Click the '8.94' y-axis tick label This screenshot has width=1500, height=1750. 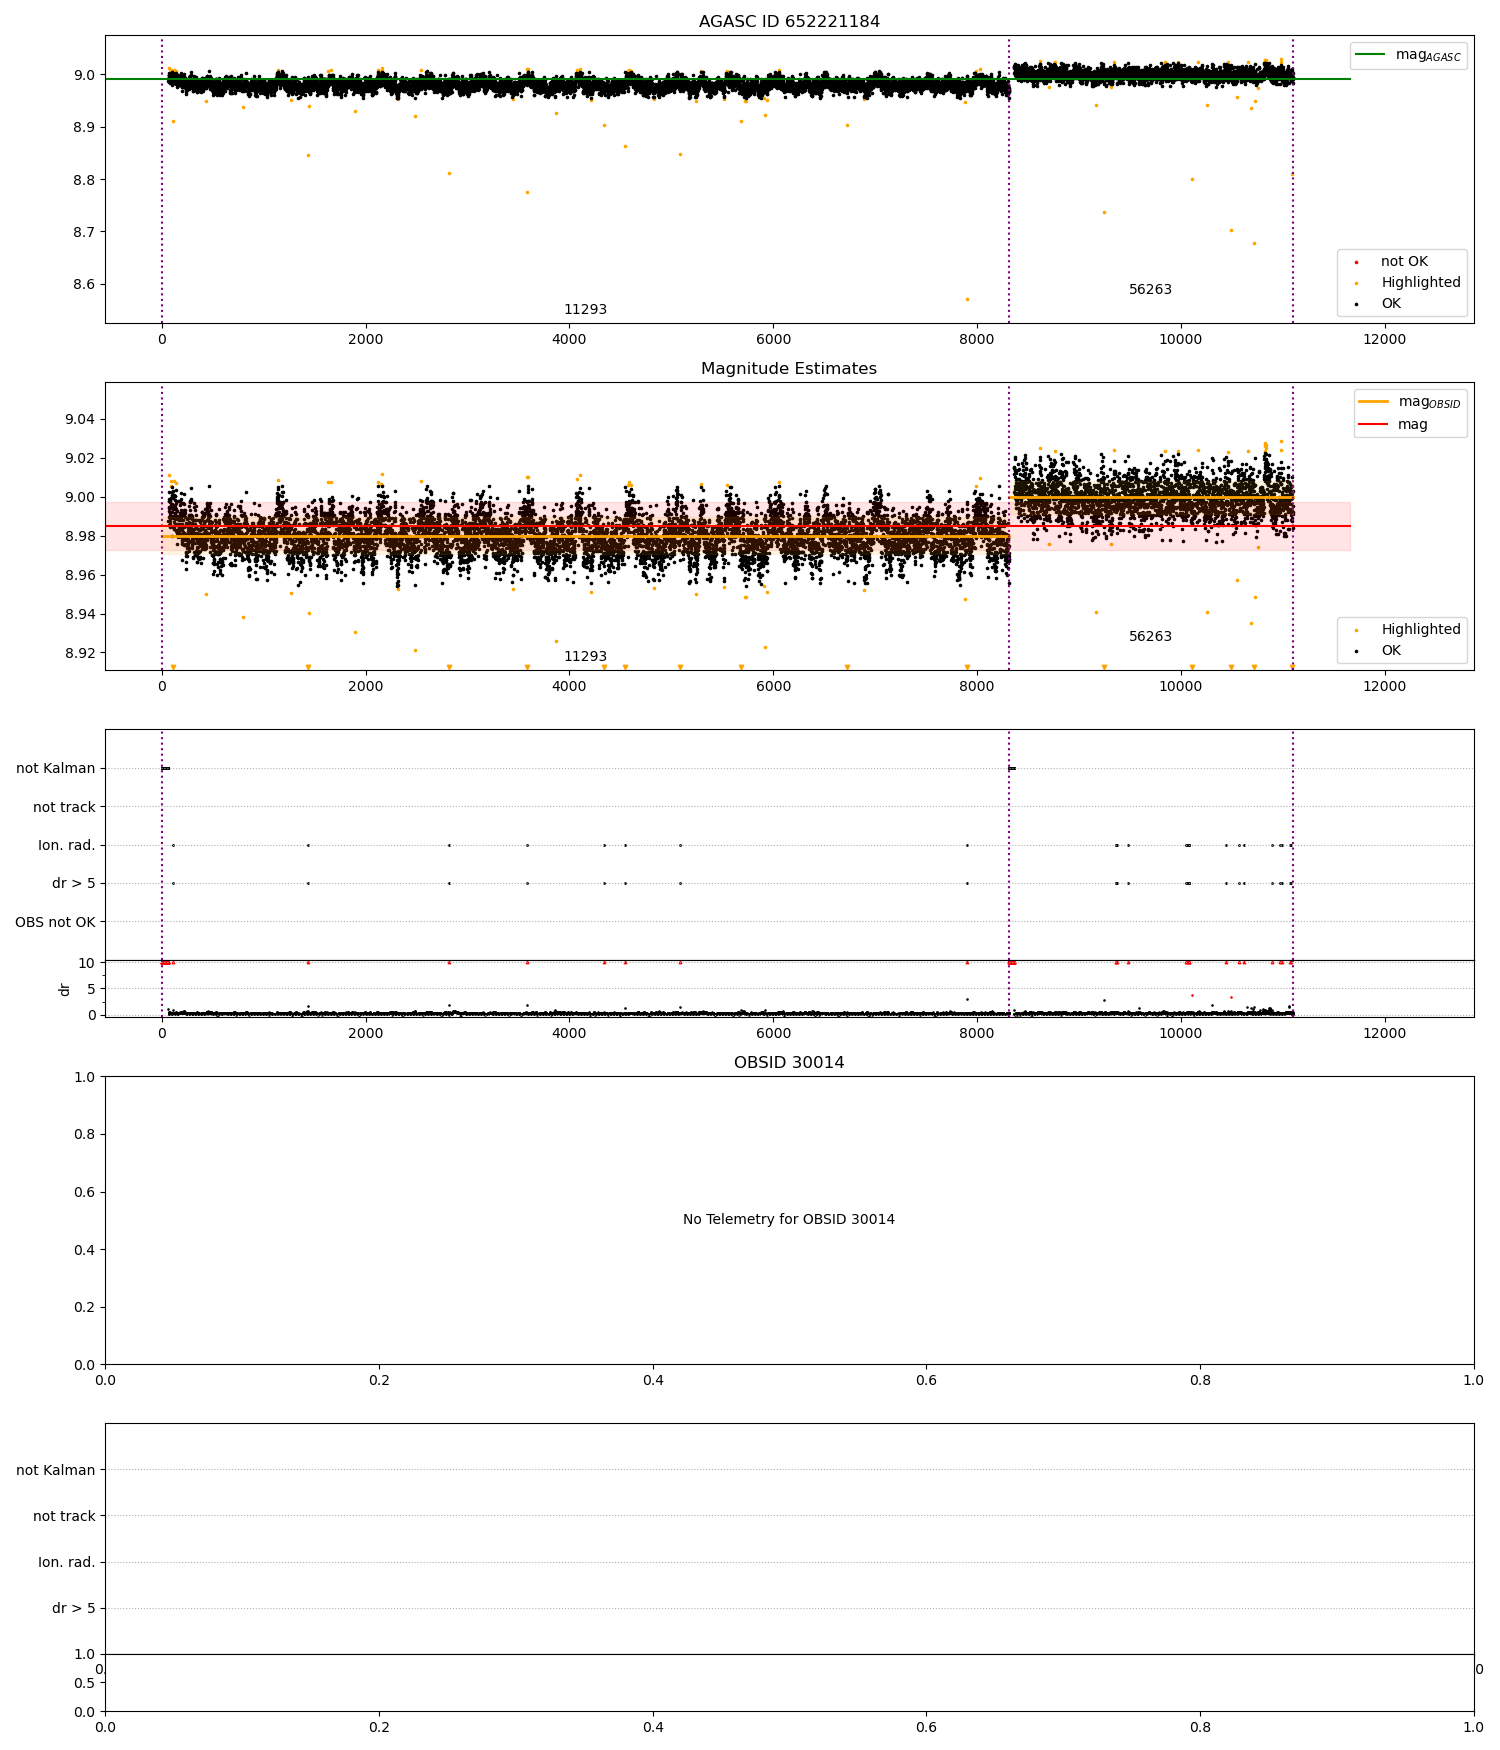pyautogui.click(x=80, y=614)
